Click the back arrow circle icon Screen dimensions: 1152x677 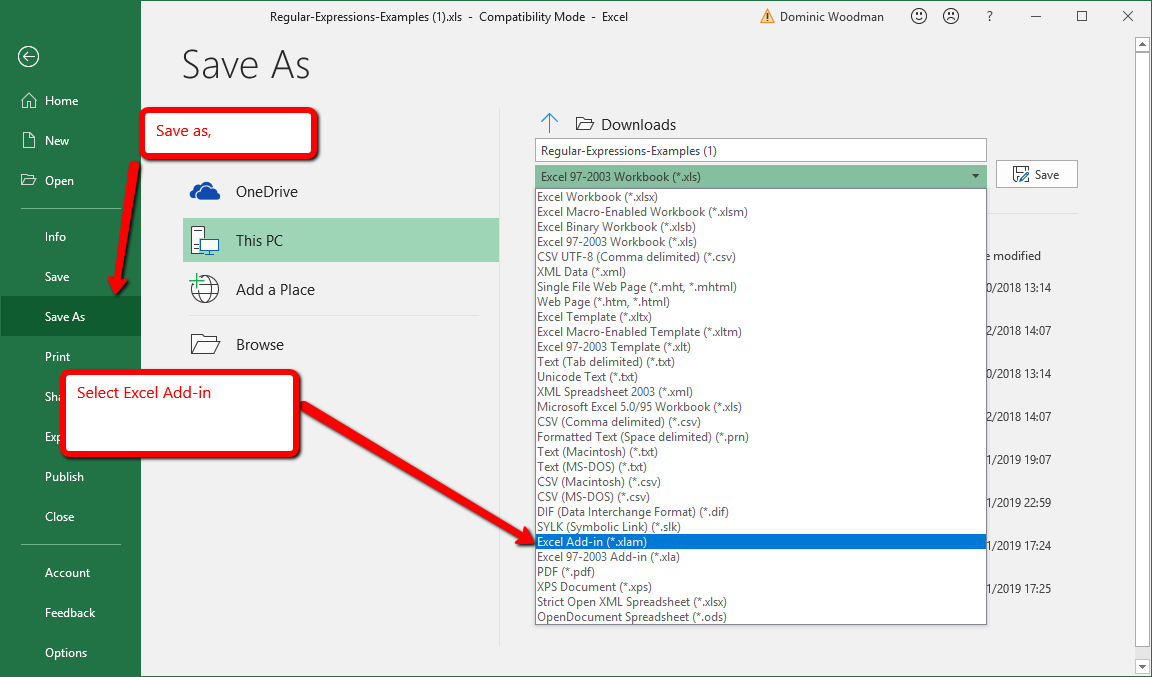click(x=28, y=57)
